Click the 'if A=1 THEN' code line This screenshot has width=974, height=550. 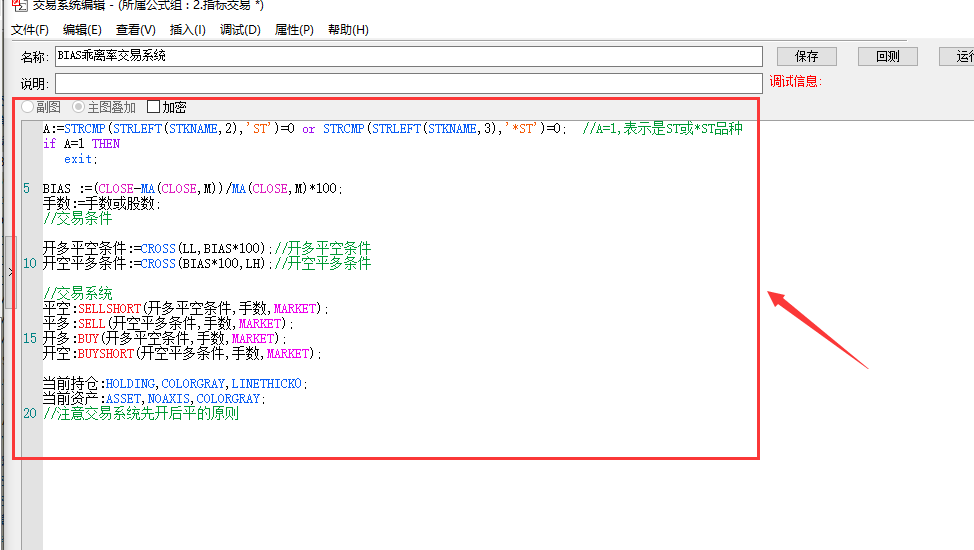pyautogui.click(x=81, y=144)
